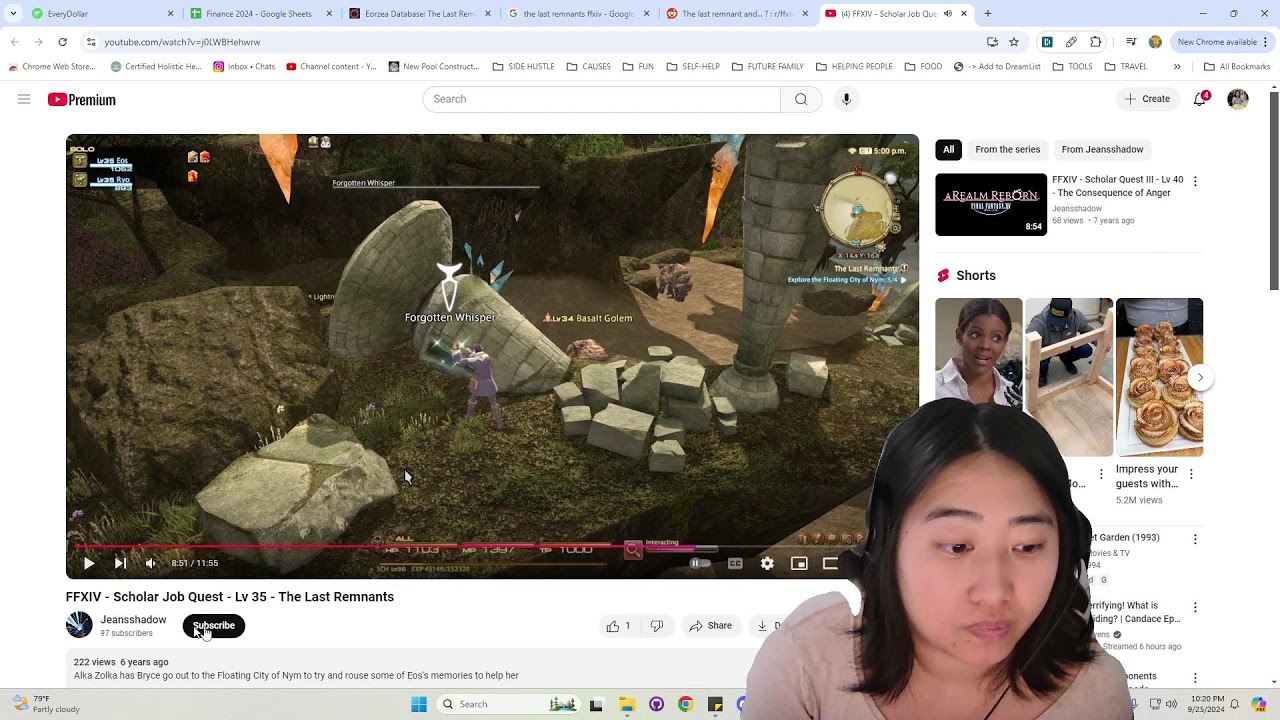Go back to previous page
The height and width of the screenshot is (720, 1280).
(x=15, y=42)
